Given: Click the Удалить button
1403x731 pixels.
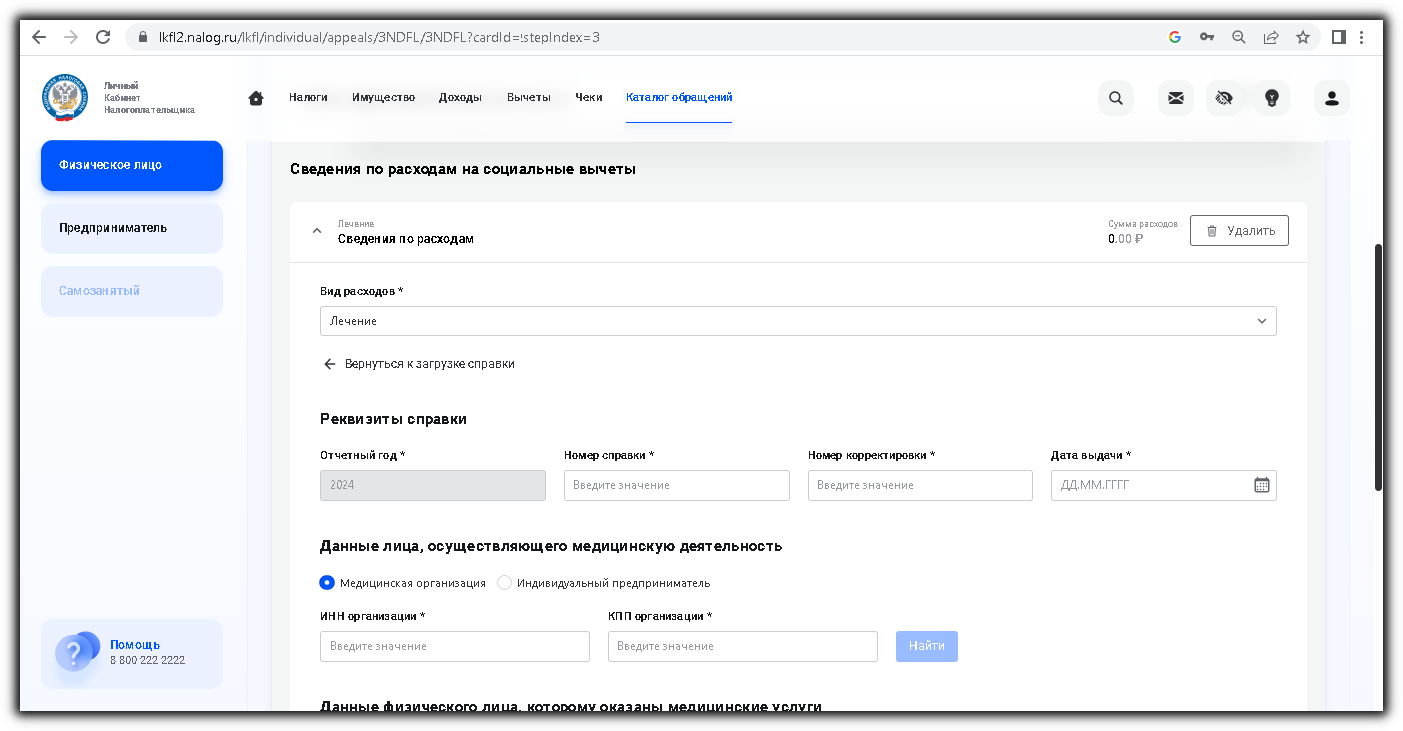Looking at the screenshot, I should click(x=1239, y=231).
